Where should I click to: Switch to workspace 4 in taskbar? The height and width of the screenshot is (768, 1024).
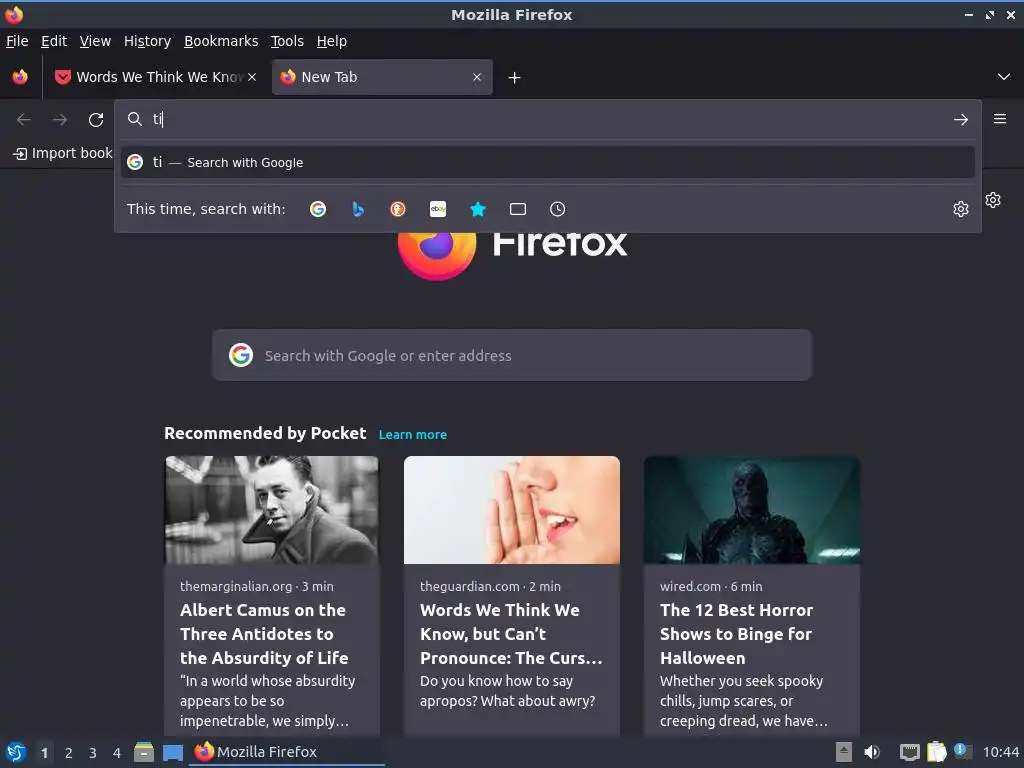click(117, 753)
